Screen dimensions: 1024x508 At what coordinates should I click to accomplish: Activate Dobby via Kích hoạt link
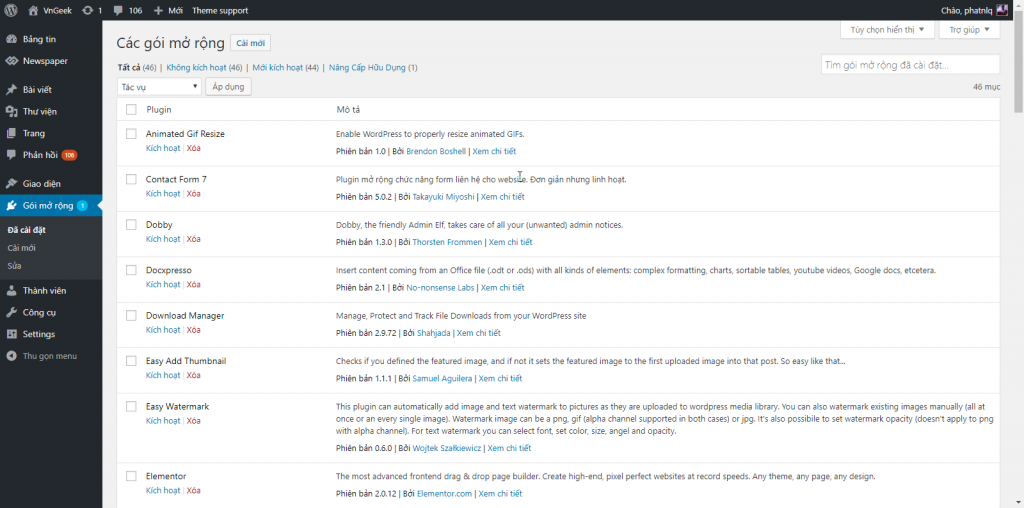tap(163, 239)
